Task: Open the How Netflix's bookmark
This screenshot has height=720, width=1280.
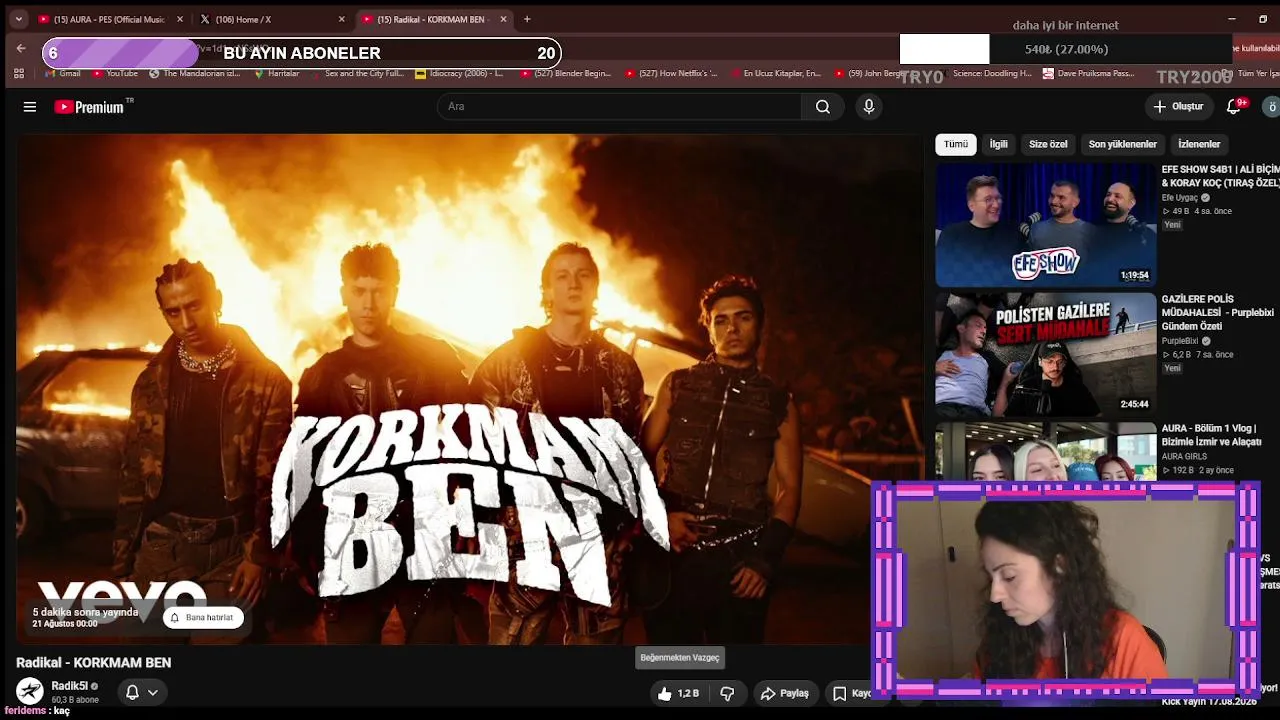Action: point(671,74)
